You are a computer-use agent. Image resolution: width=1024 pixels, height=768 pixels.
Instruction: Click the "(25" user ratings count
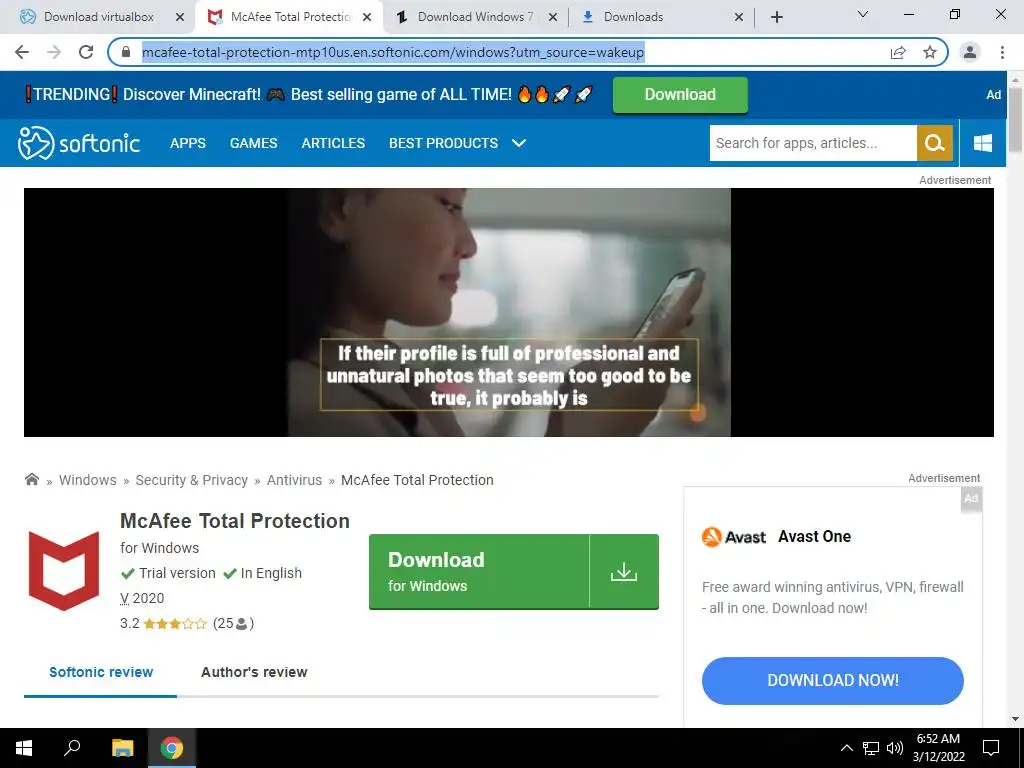233,624
